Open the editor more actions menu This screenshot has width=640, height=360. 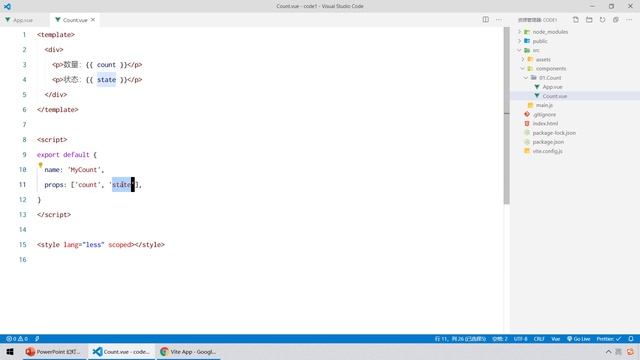click(499, 20)
